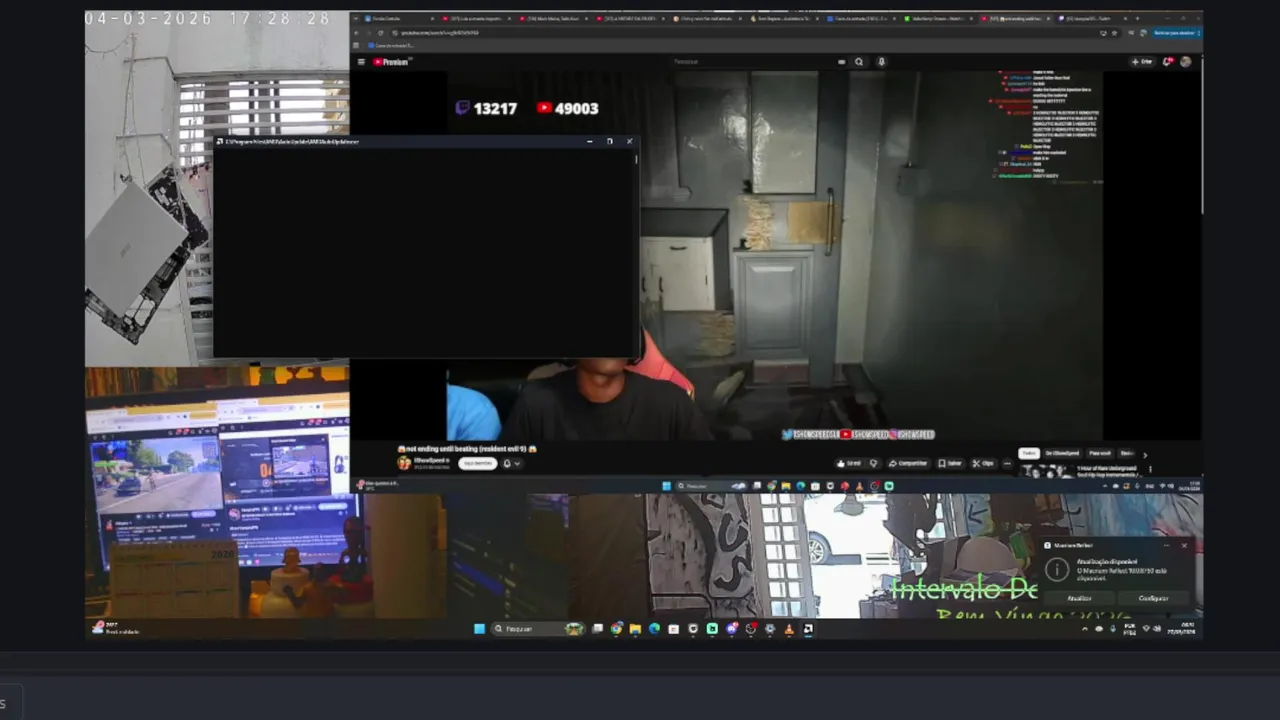
Task: Open the Start menu on bottom taskbar
Action: [479, 628]
